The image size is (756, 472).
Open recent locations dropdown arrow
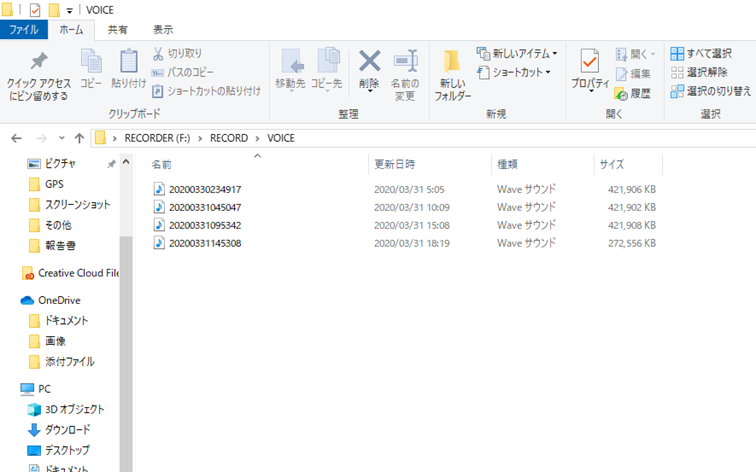pyautogui.click(x=62, y=138)
